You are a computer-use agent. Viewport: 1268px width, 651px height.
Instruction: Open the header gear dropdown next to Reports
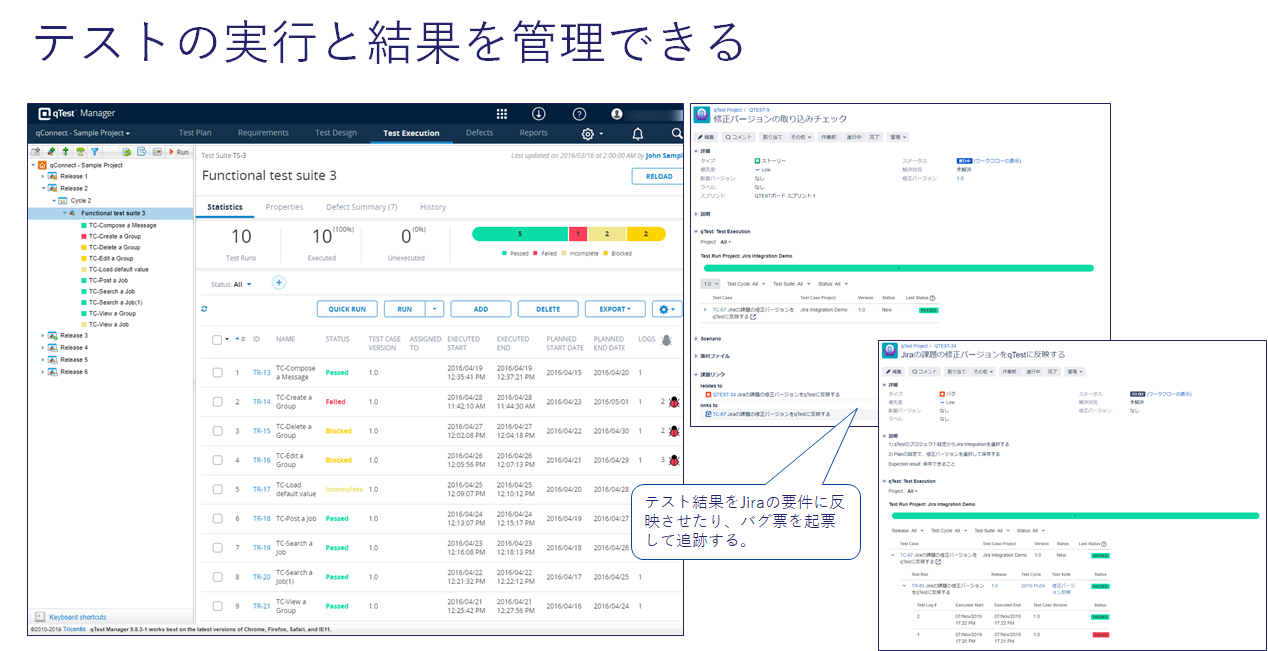[x=592, y=133]
